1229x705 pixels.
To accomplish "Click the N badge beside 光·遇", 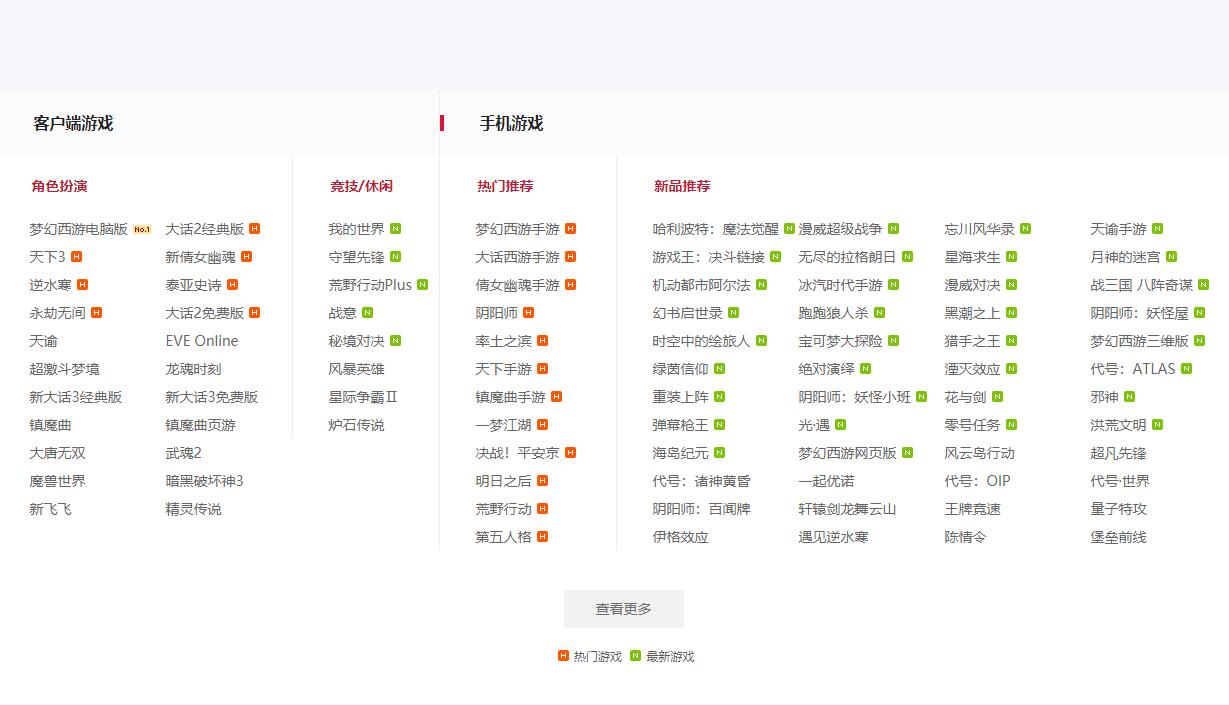I will tap(841, 425).
